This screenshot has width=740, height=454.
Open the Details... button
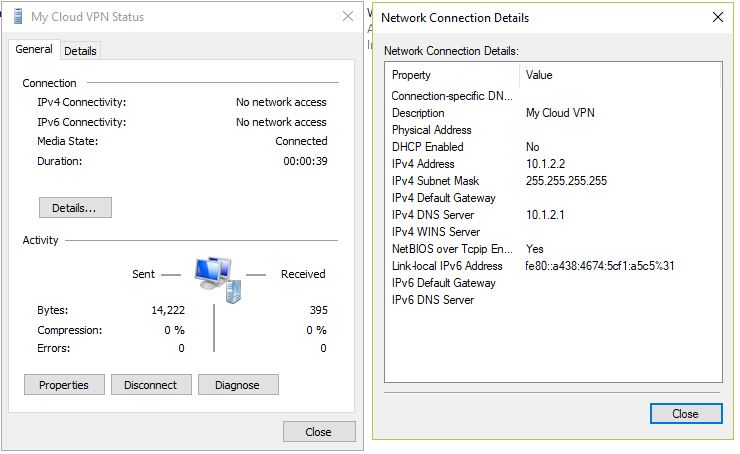click(75, 208)
